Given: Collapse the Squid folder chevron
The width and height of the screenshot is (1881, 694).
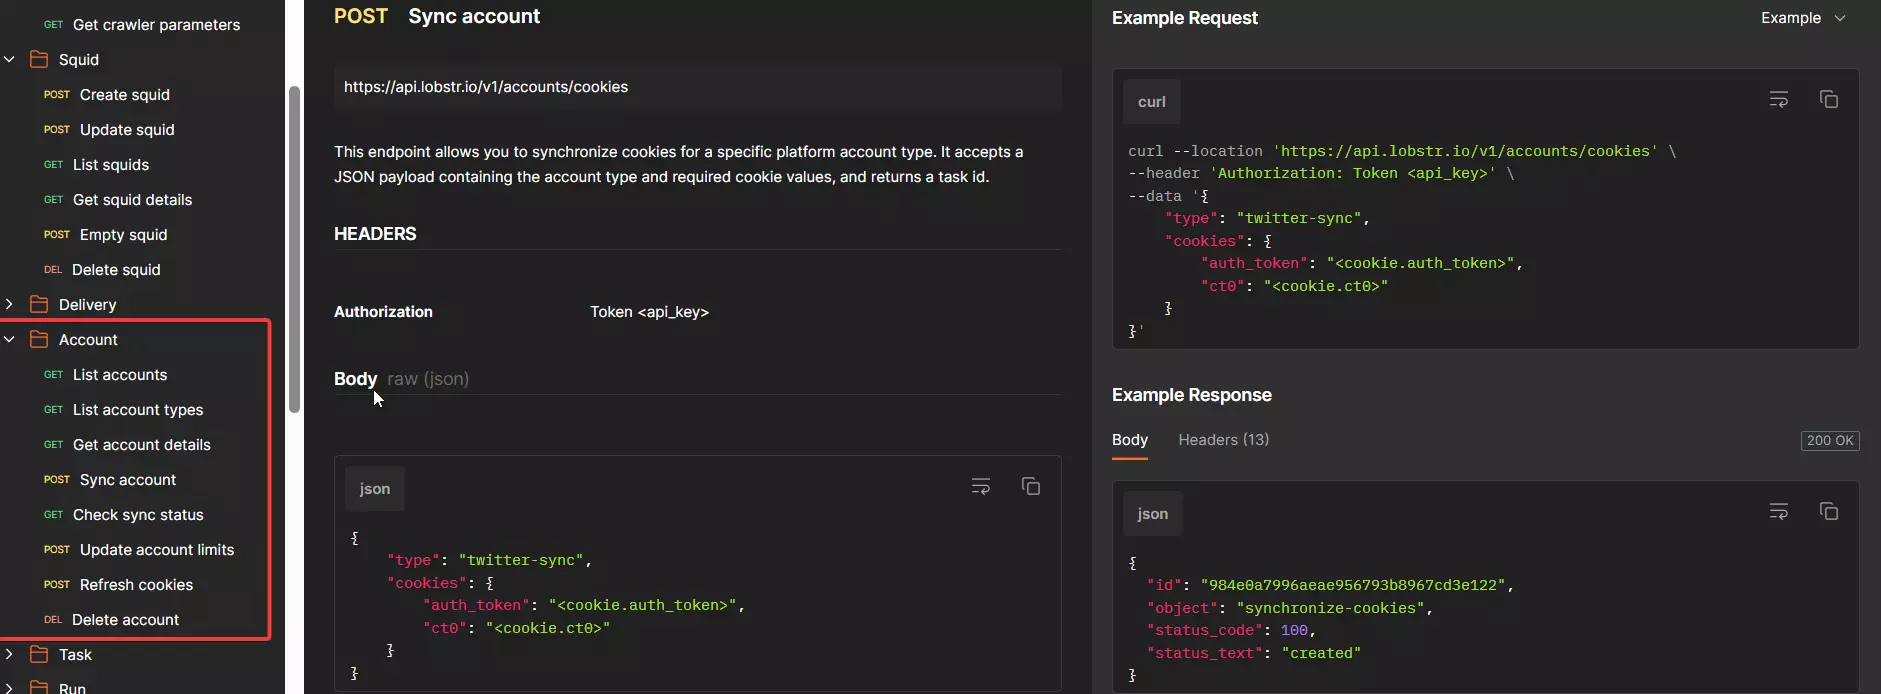Looking at the screenshot, I should pos(9,59).
